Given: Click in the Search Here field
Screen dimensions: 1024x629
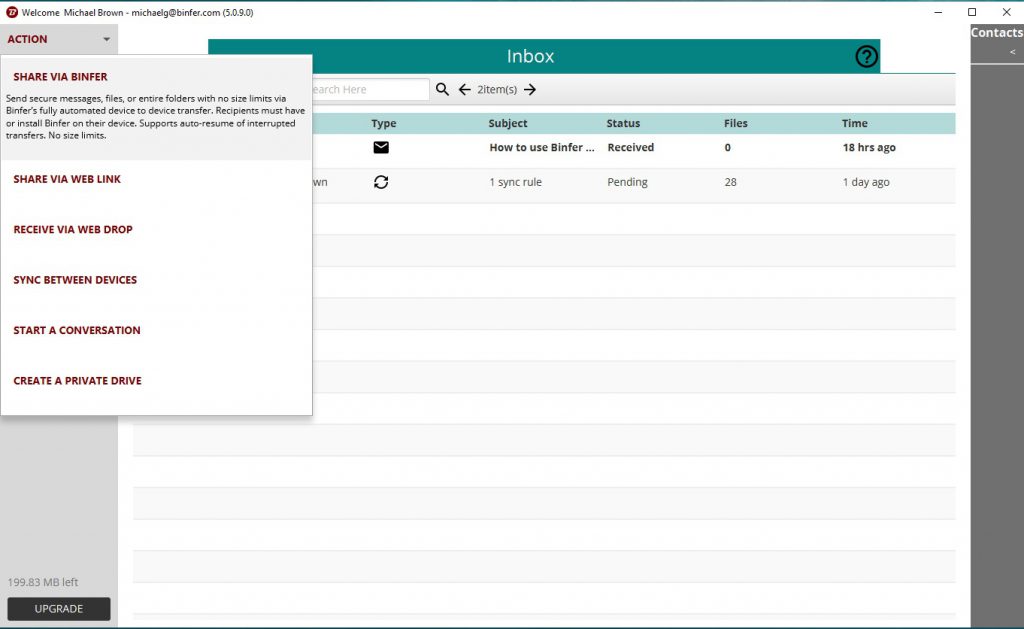Looking at the screenshot, I should coord(368,90).
